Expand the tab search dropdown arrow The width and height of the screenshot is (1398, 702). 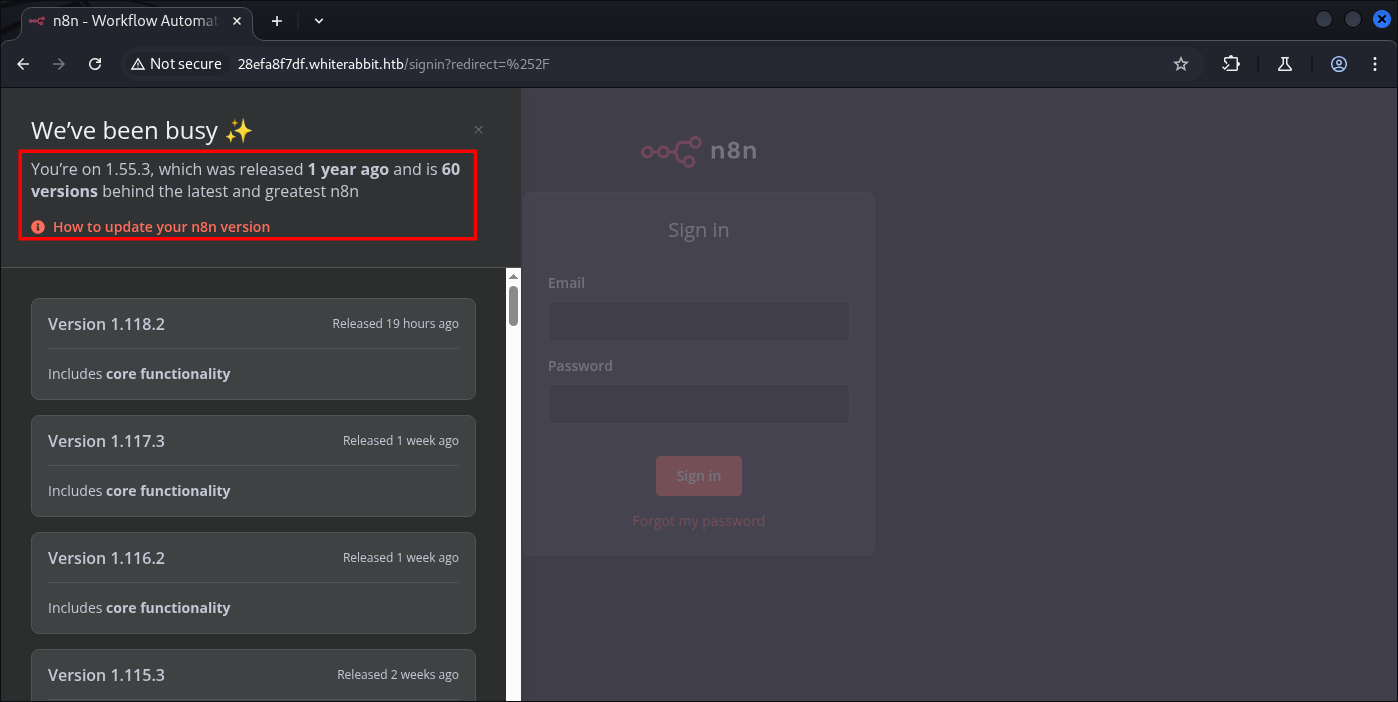319,20
